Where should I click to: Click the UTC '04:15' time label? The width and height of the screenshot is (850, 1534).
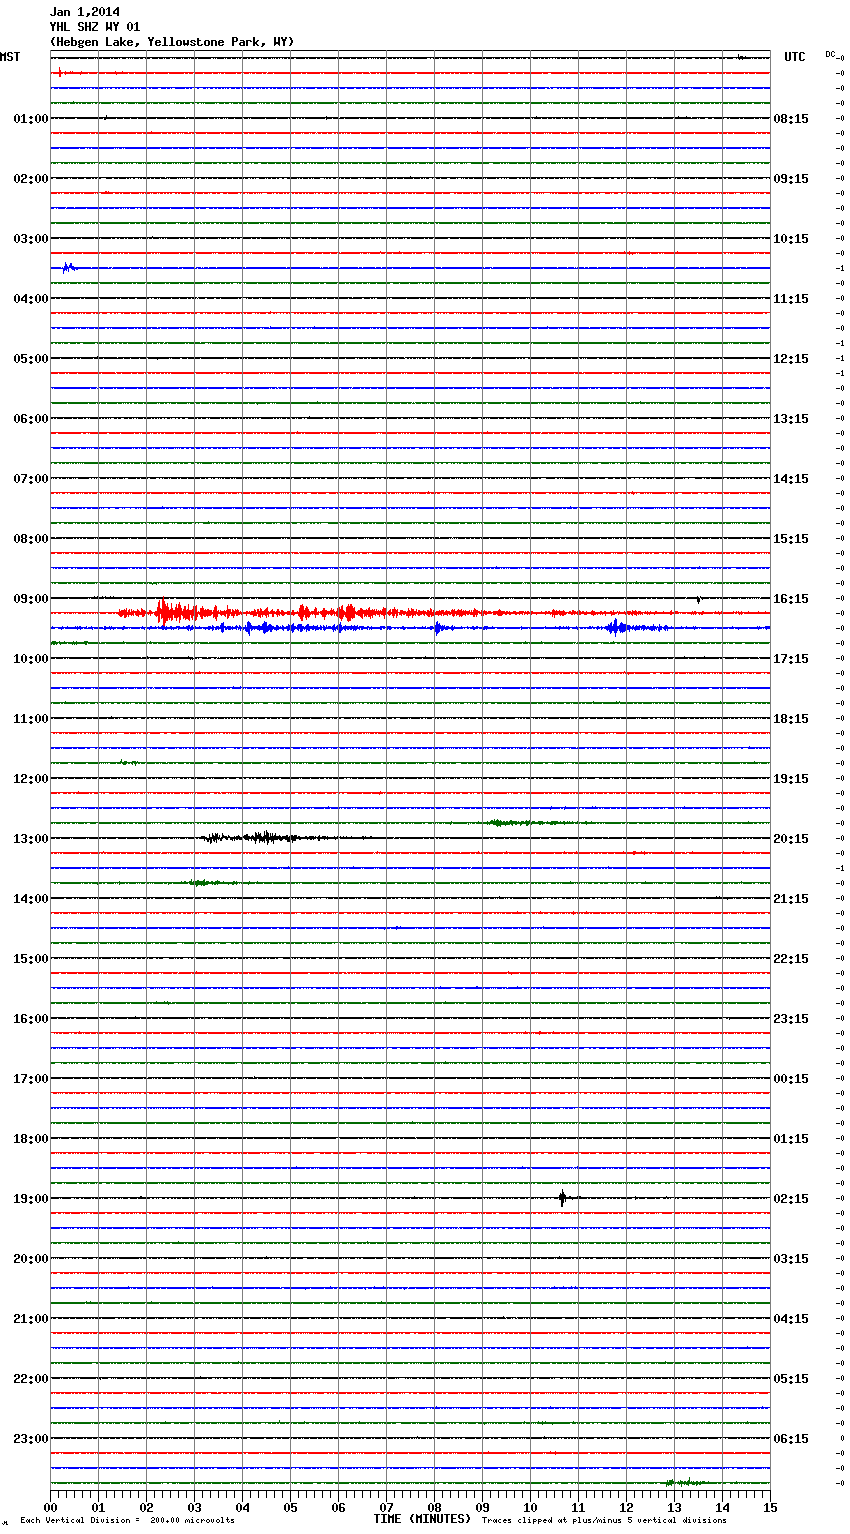[791, 1319]
